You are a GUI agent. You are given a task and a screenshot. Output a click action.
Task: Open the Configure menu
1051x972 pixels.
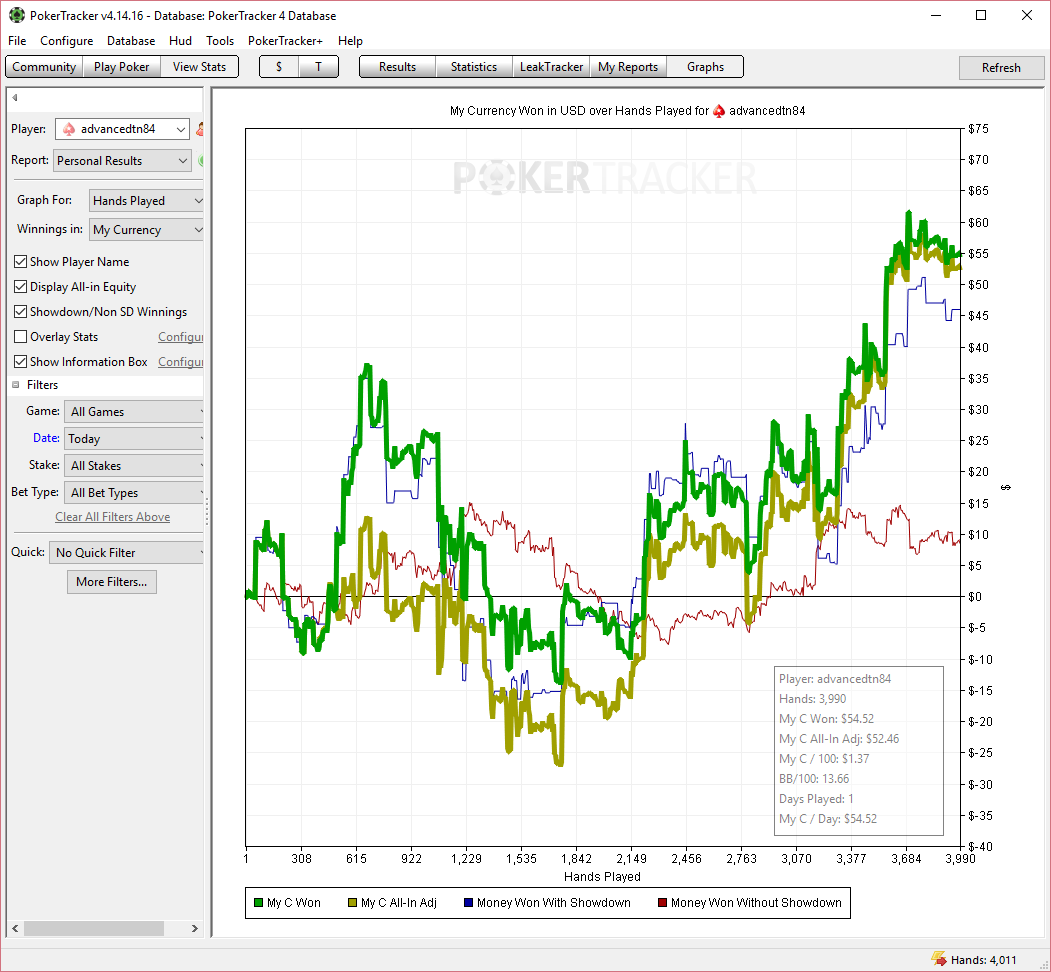tap(66, 41)
